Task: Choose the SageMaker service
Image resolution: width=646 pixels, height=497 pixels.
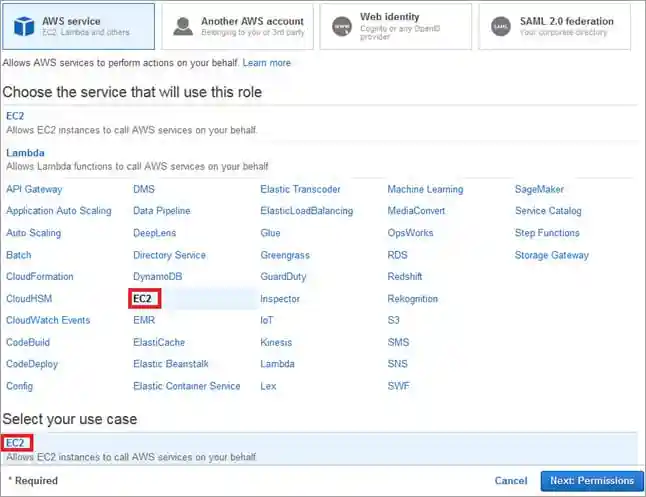Action: [x=539, y=189]
